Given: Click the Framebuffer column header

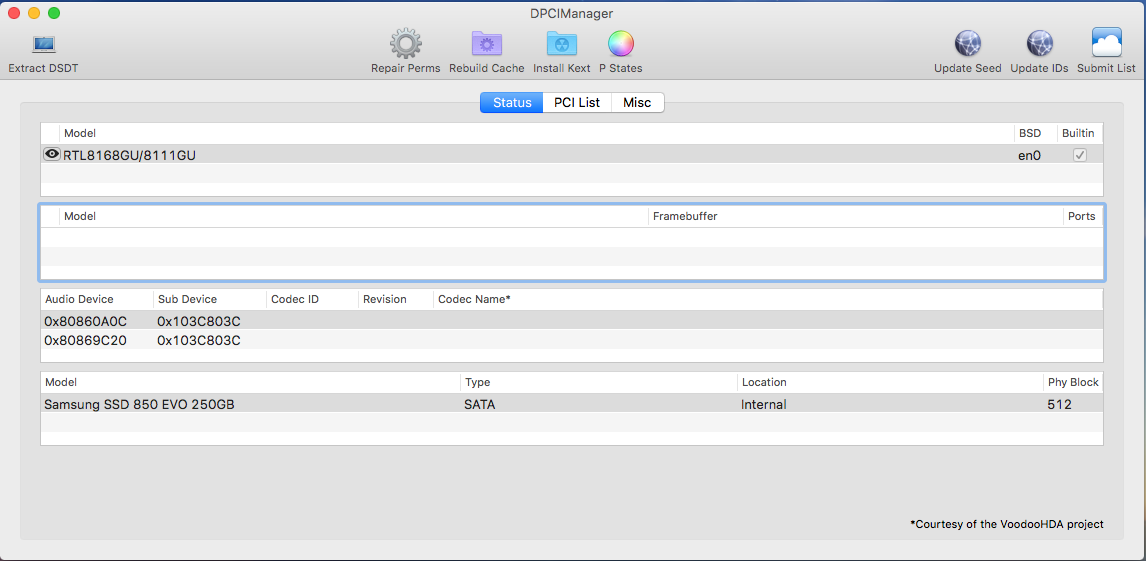Looking at the screenshot, I should [685, 216].
